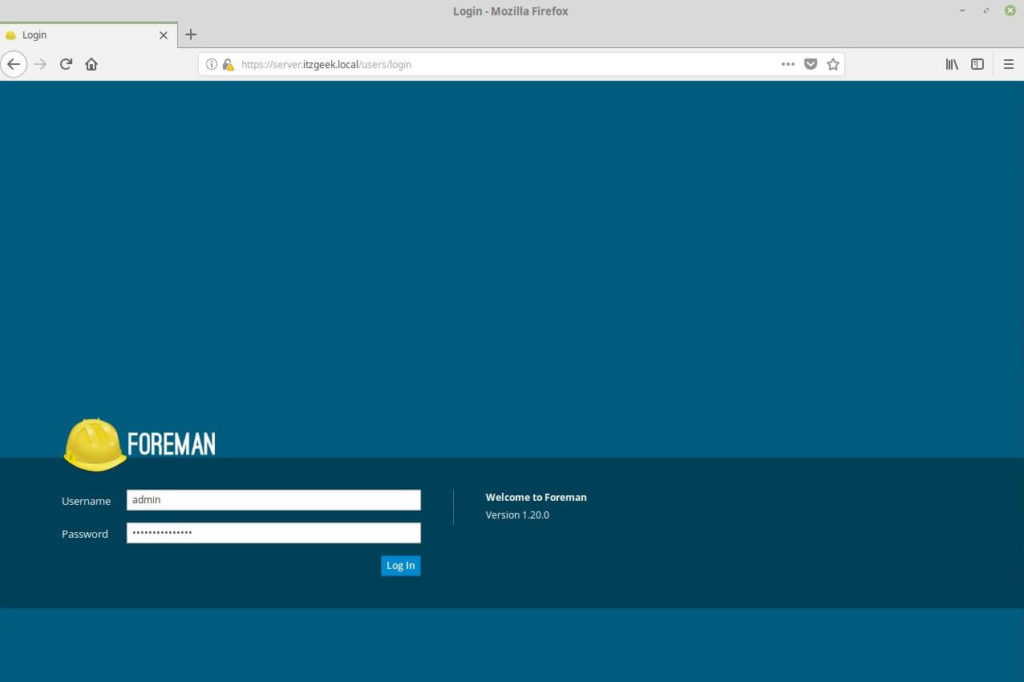Click the 'Login - Mozilla Firefox' title

511,11
